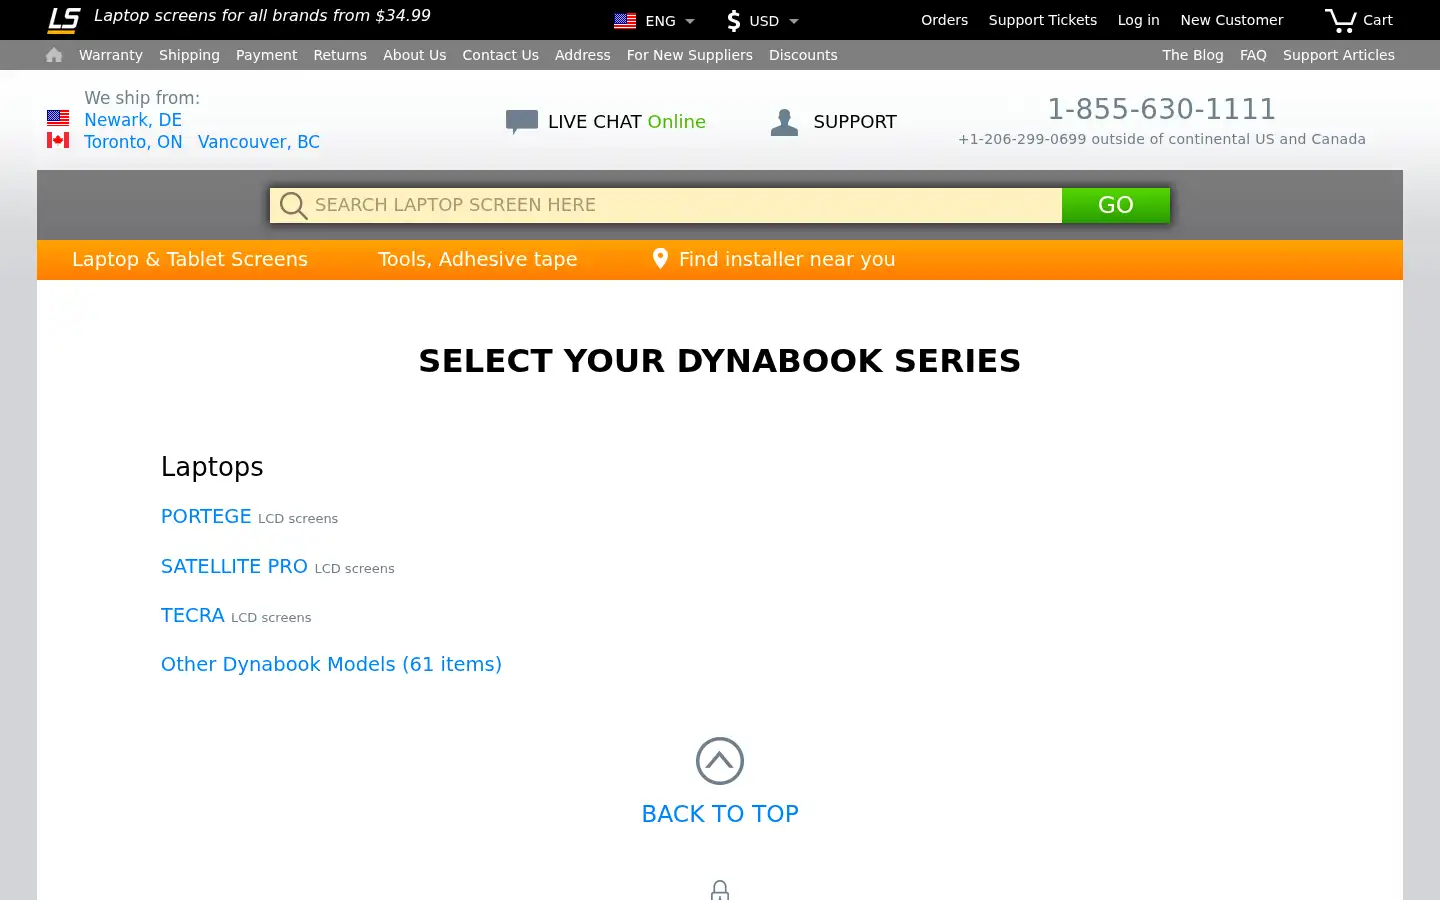Screen dimensions: 1440x900
Task: Click the US flag beside Newark
Action: 58,118
